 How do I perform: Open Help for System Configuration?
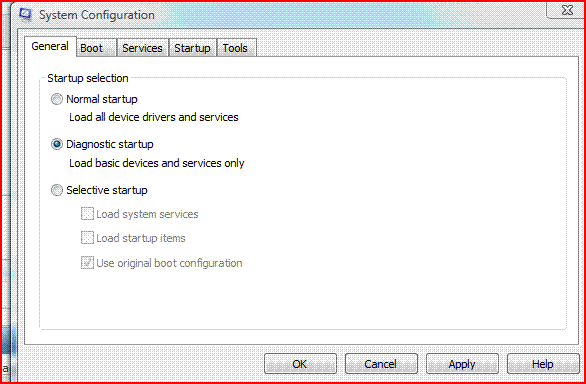(543, 364)
